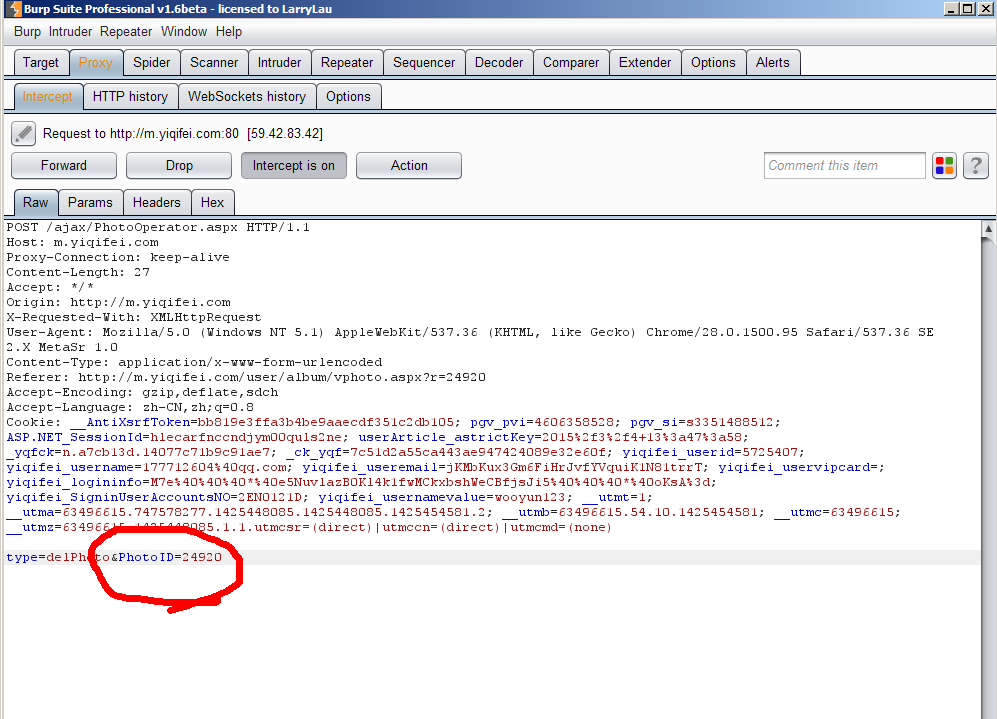Click the X-Requested-With header line
The width and height of the screenshot is (997, 719).
click(x=134, y=317)
